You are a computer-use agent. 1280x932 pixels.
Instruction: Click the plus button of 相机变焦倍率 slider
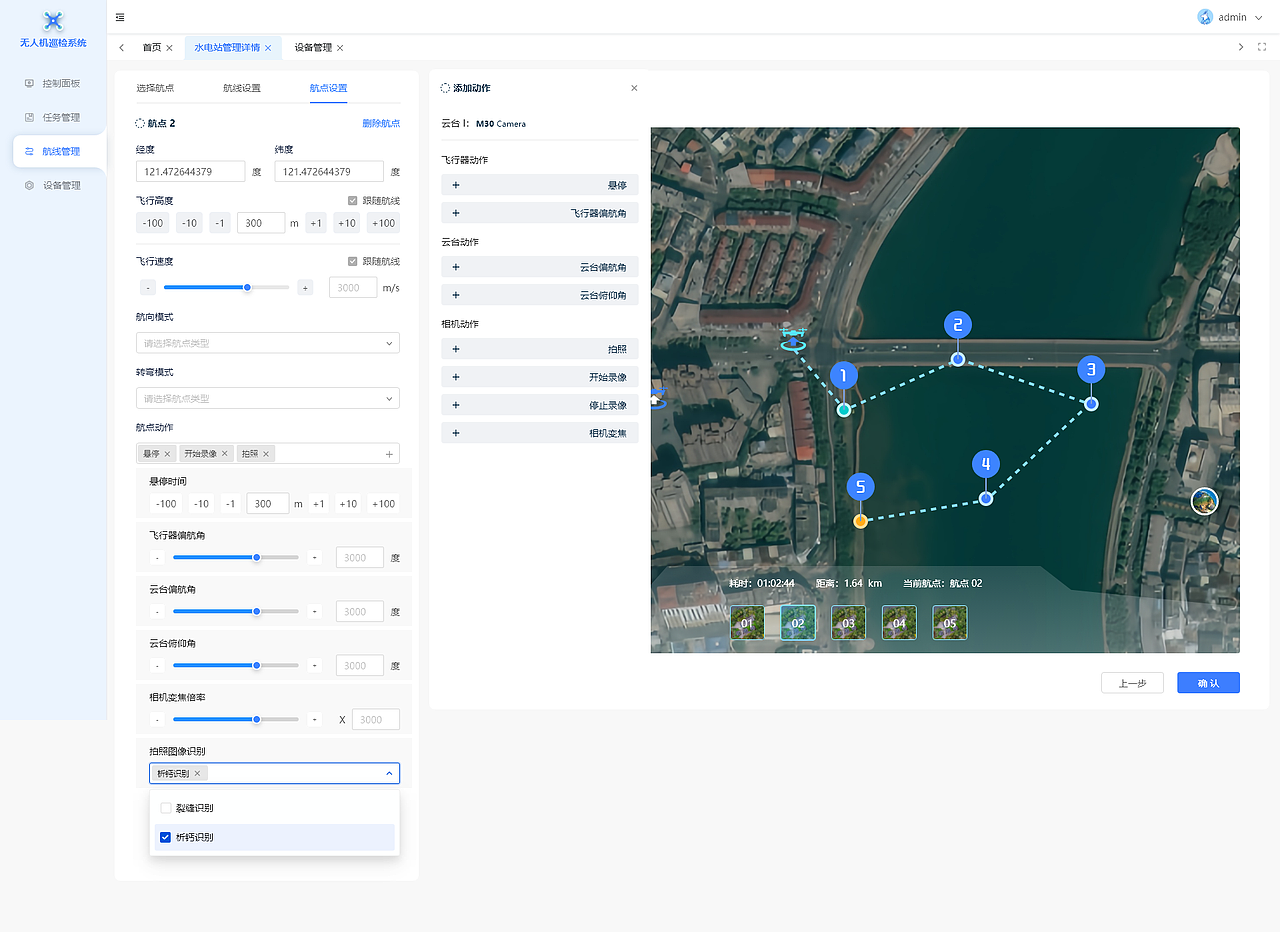315,719
